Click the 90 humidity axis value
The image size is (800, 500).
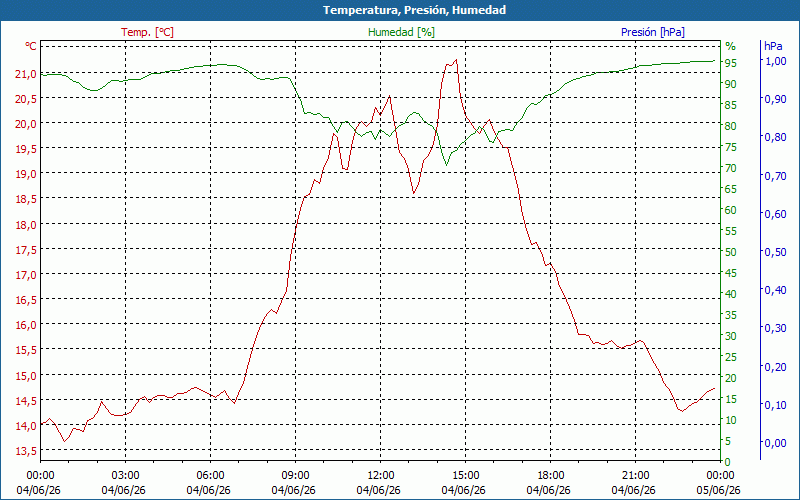pos(731,84)
